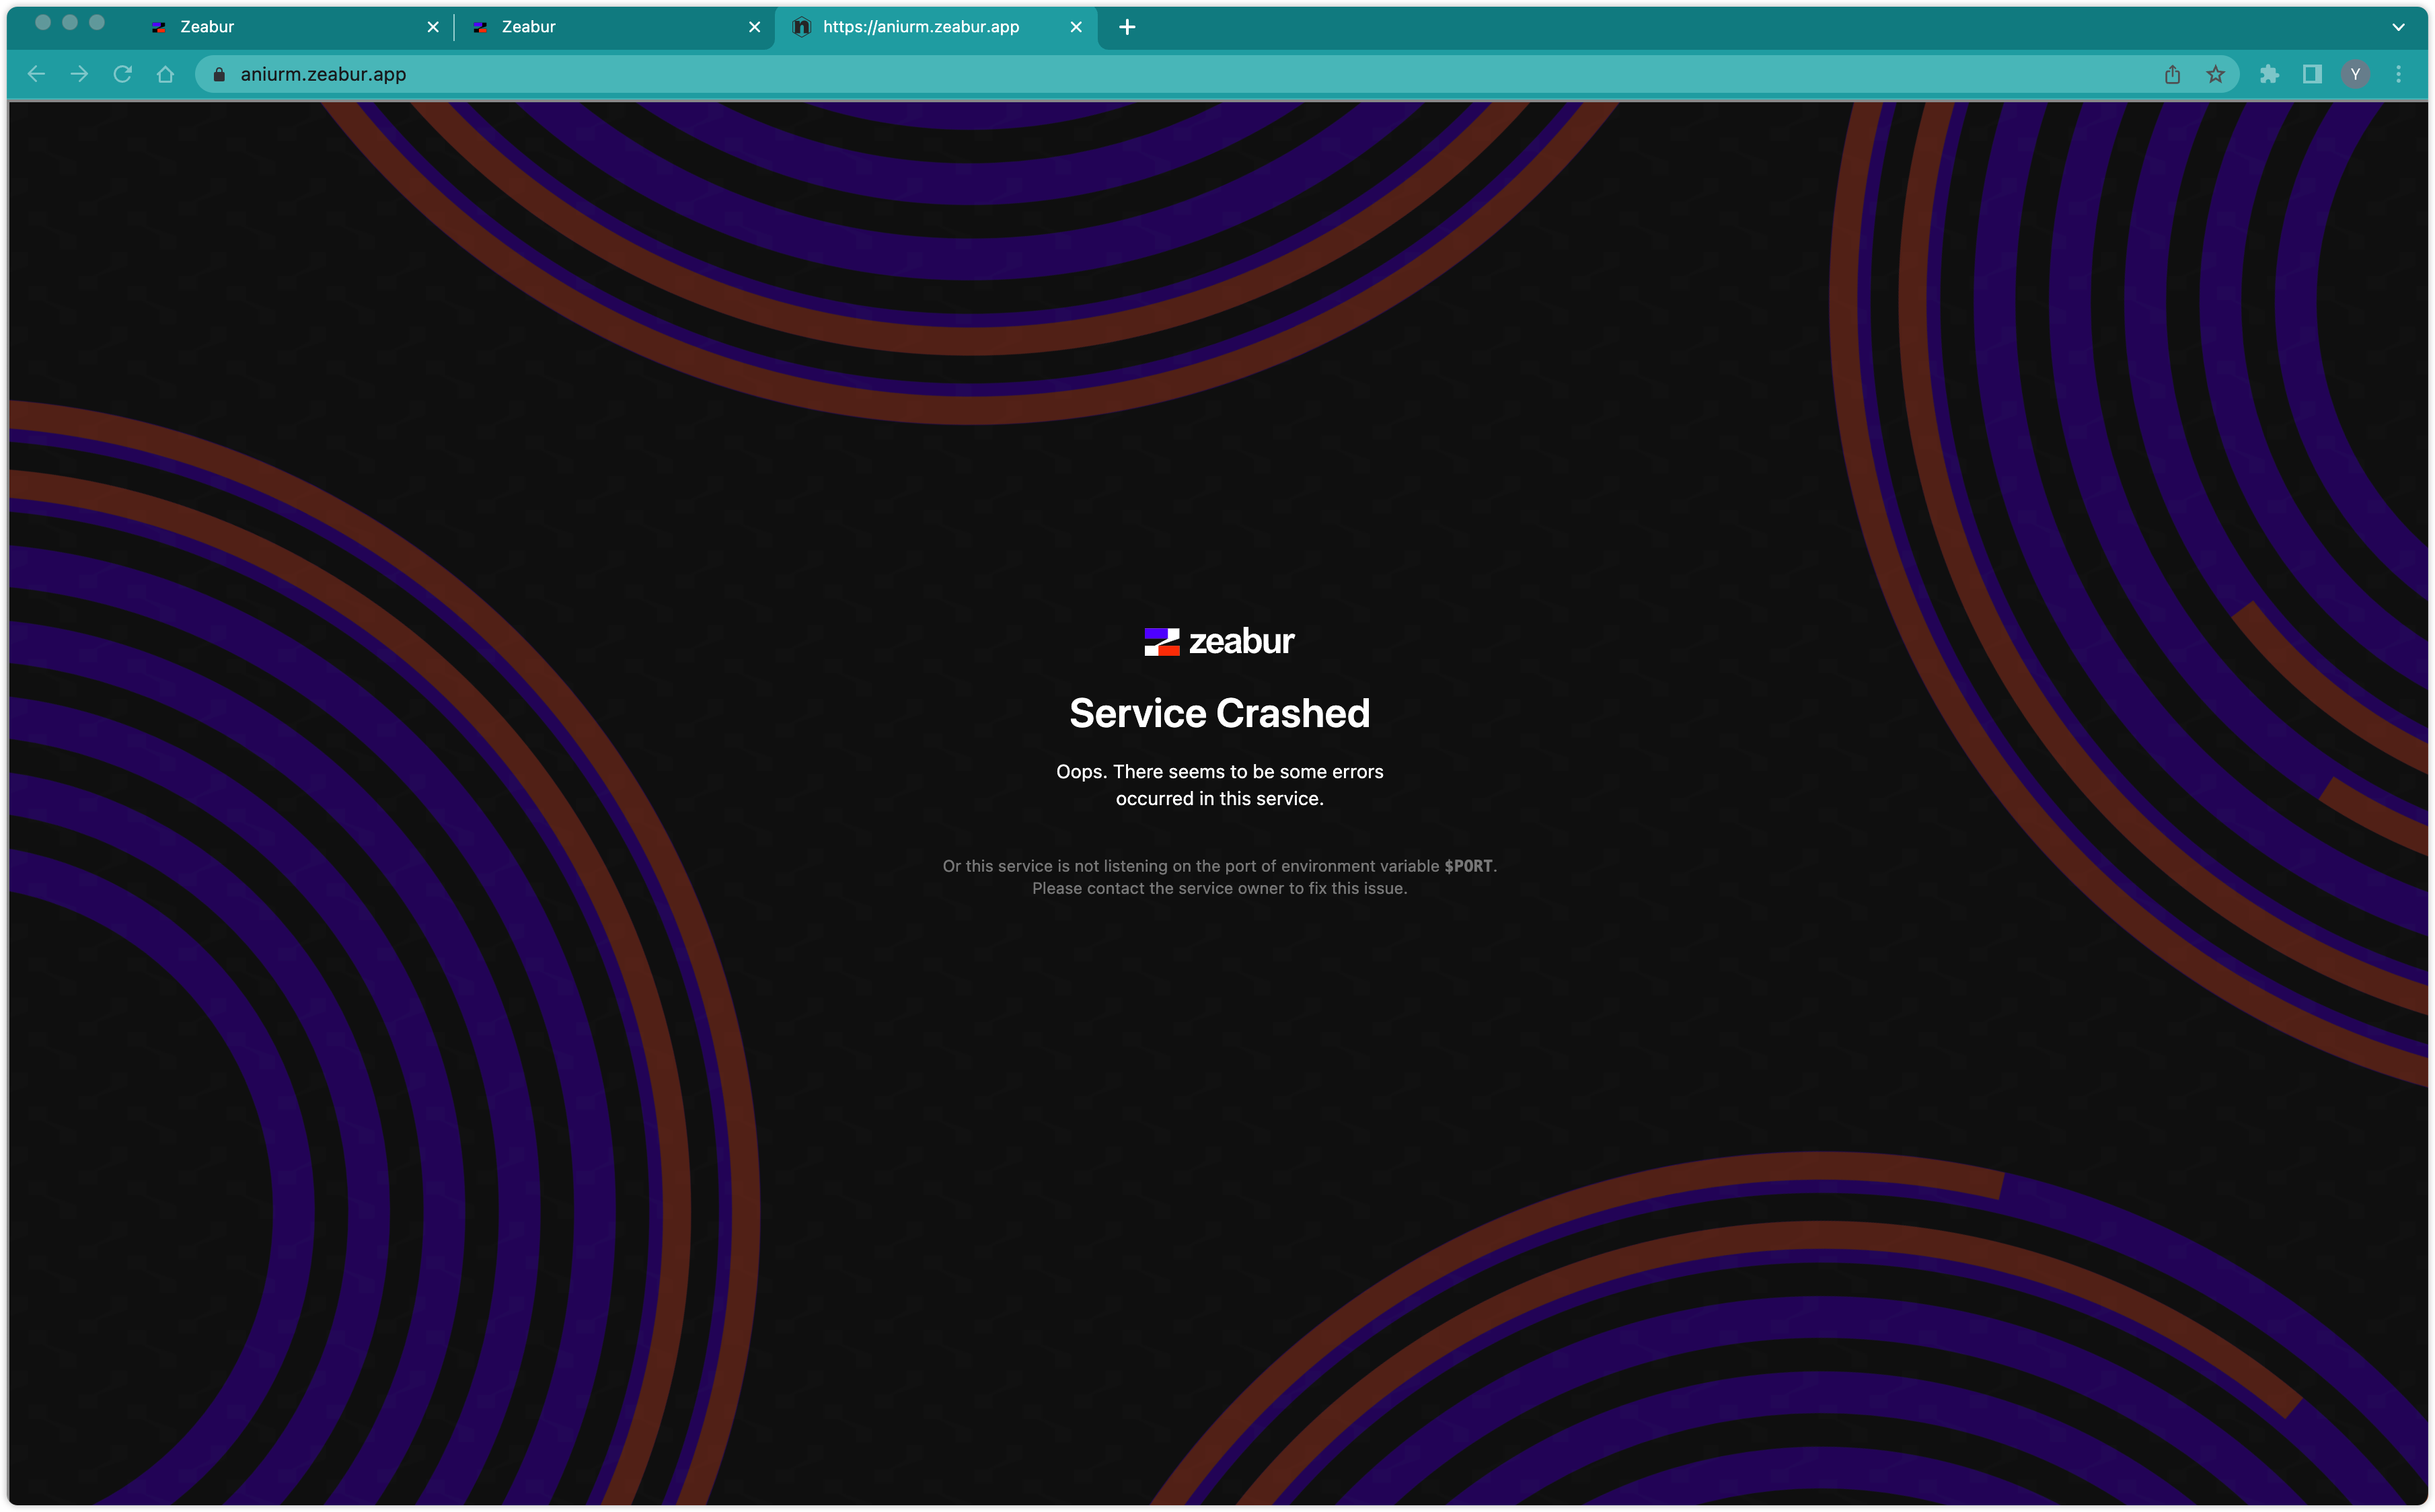Close the aniurm.zeabur.app tab

click(x=1076, y=27)
